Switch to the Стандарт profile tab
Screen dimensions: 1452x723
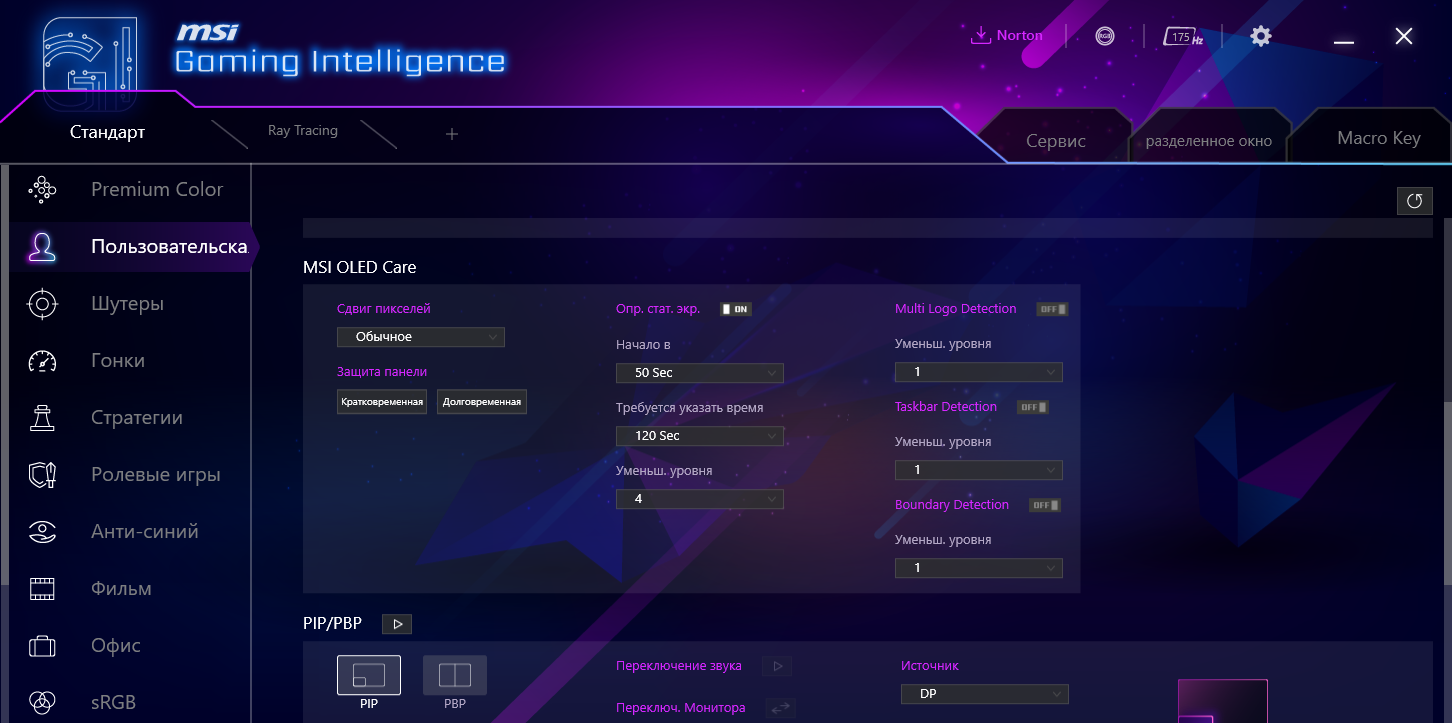(108, 133)
